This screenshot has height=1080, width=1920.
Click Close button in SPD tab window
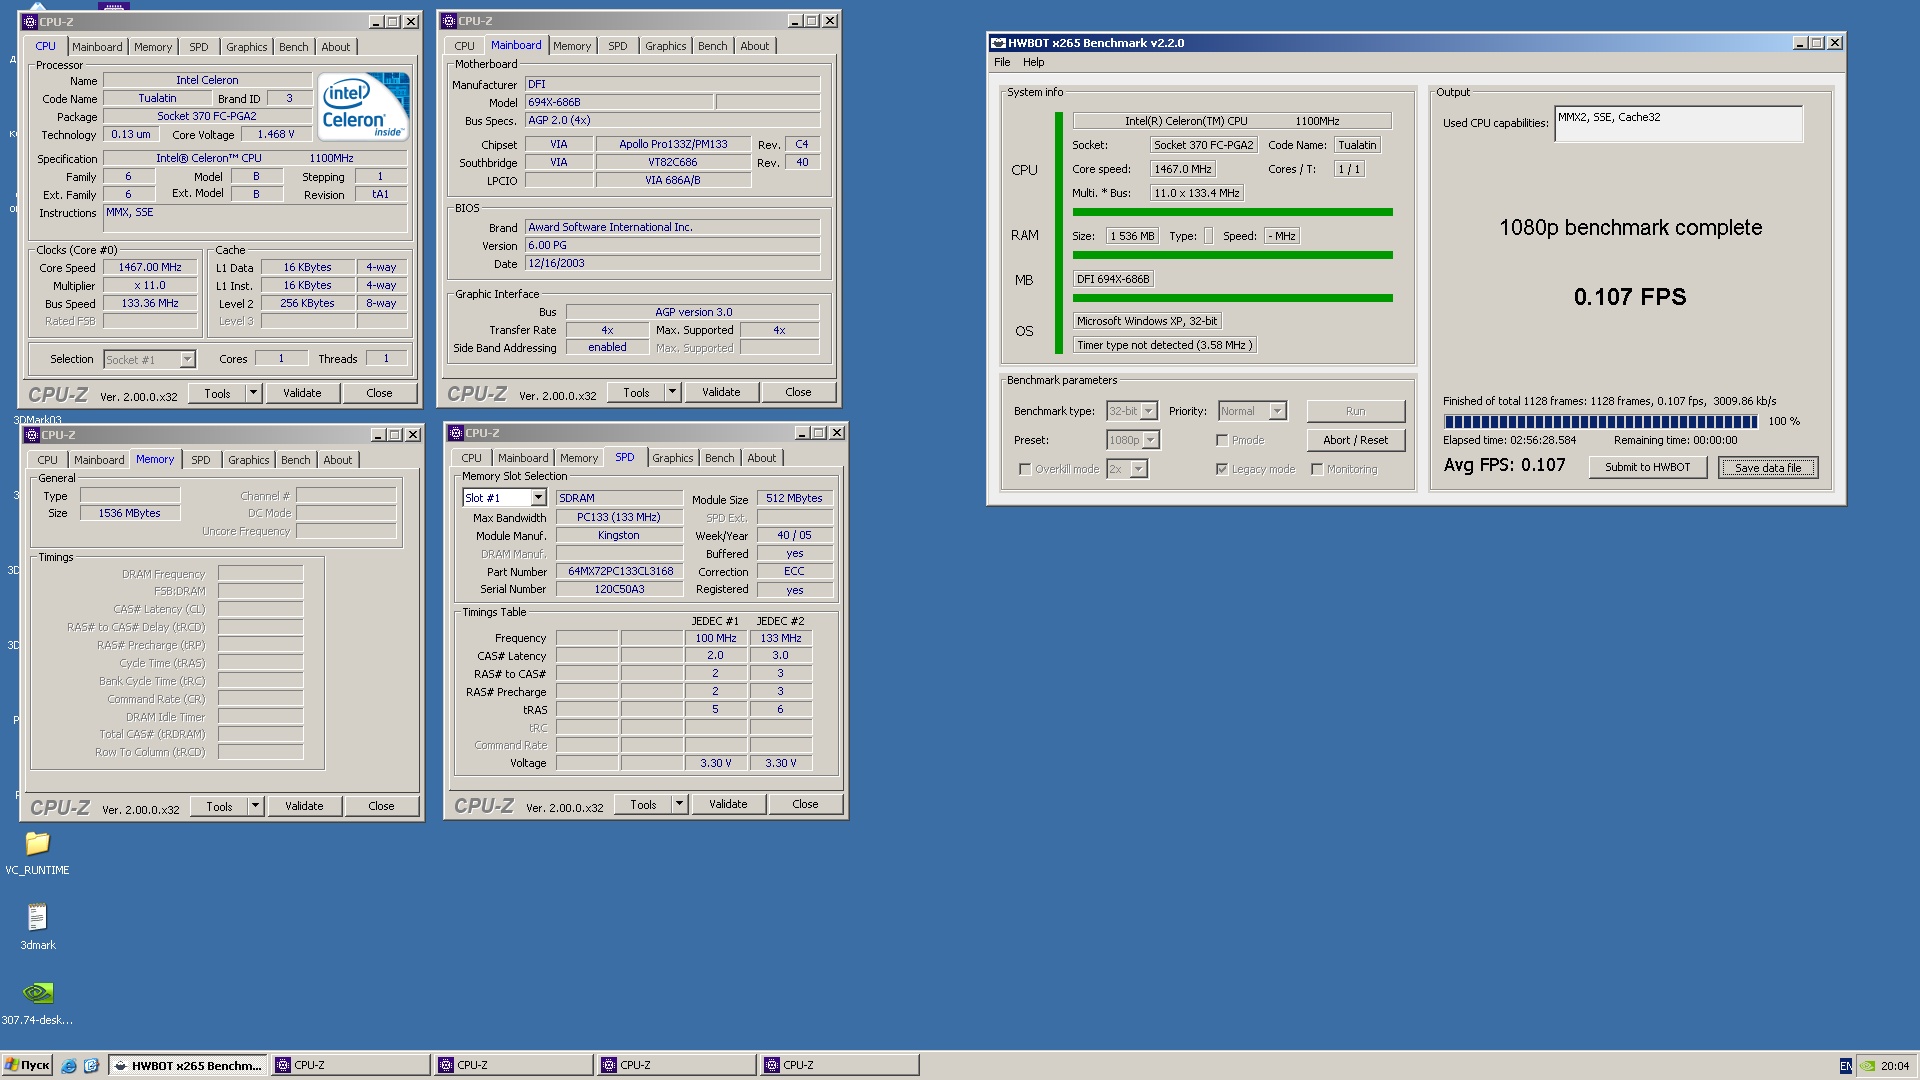tap(805, 804)
